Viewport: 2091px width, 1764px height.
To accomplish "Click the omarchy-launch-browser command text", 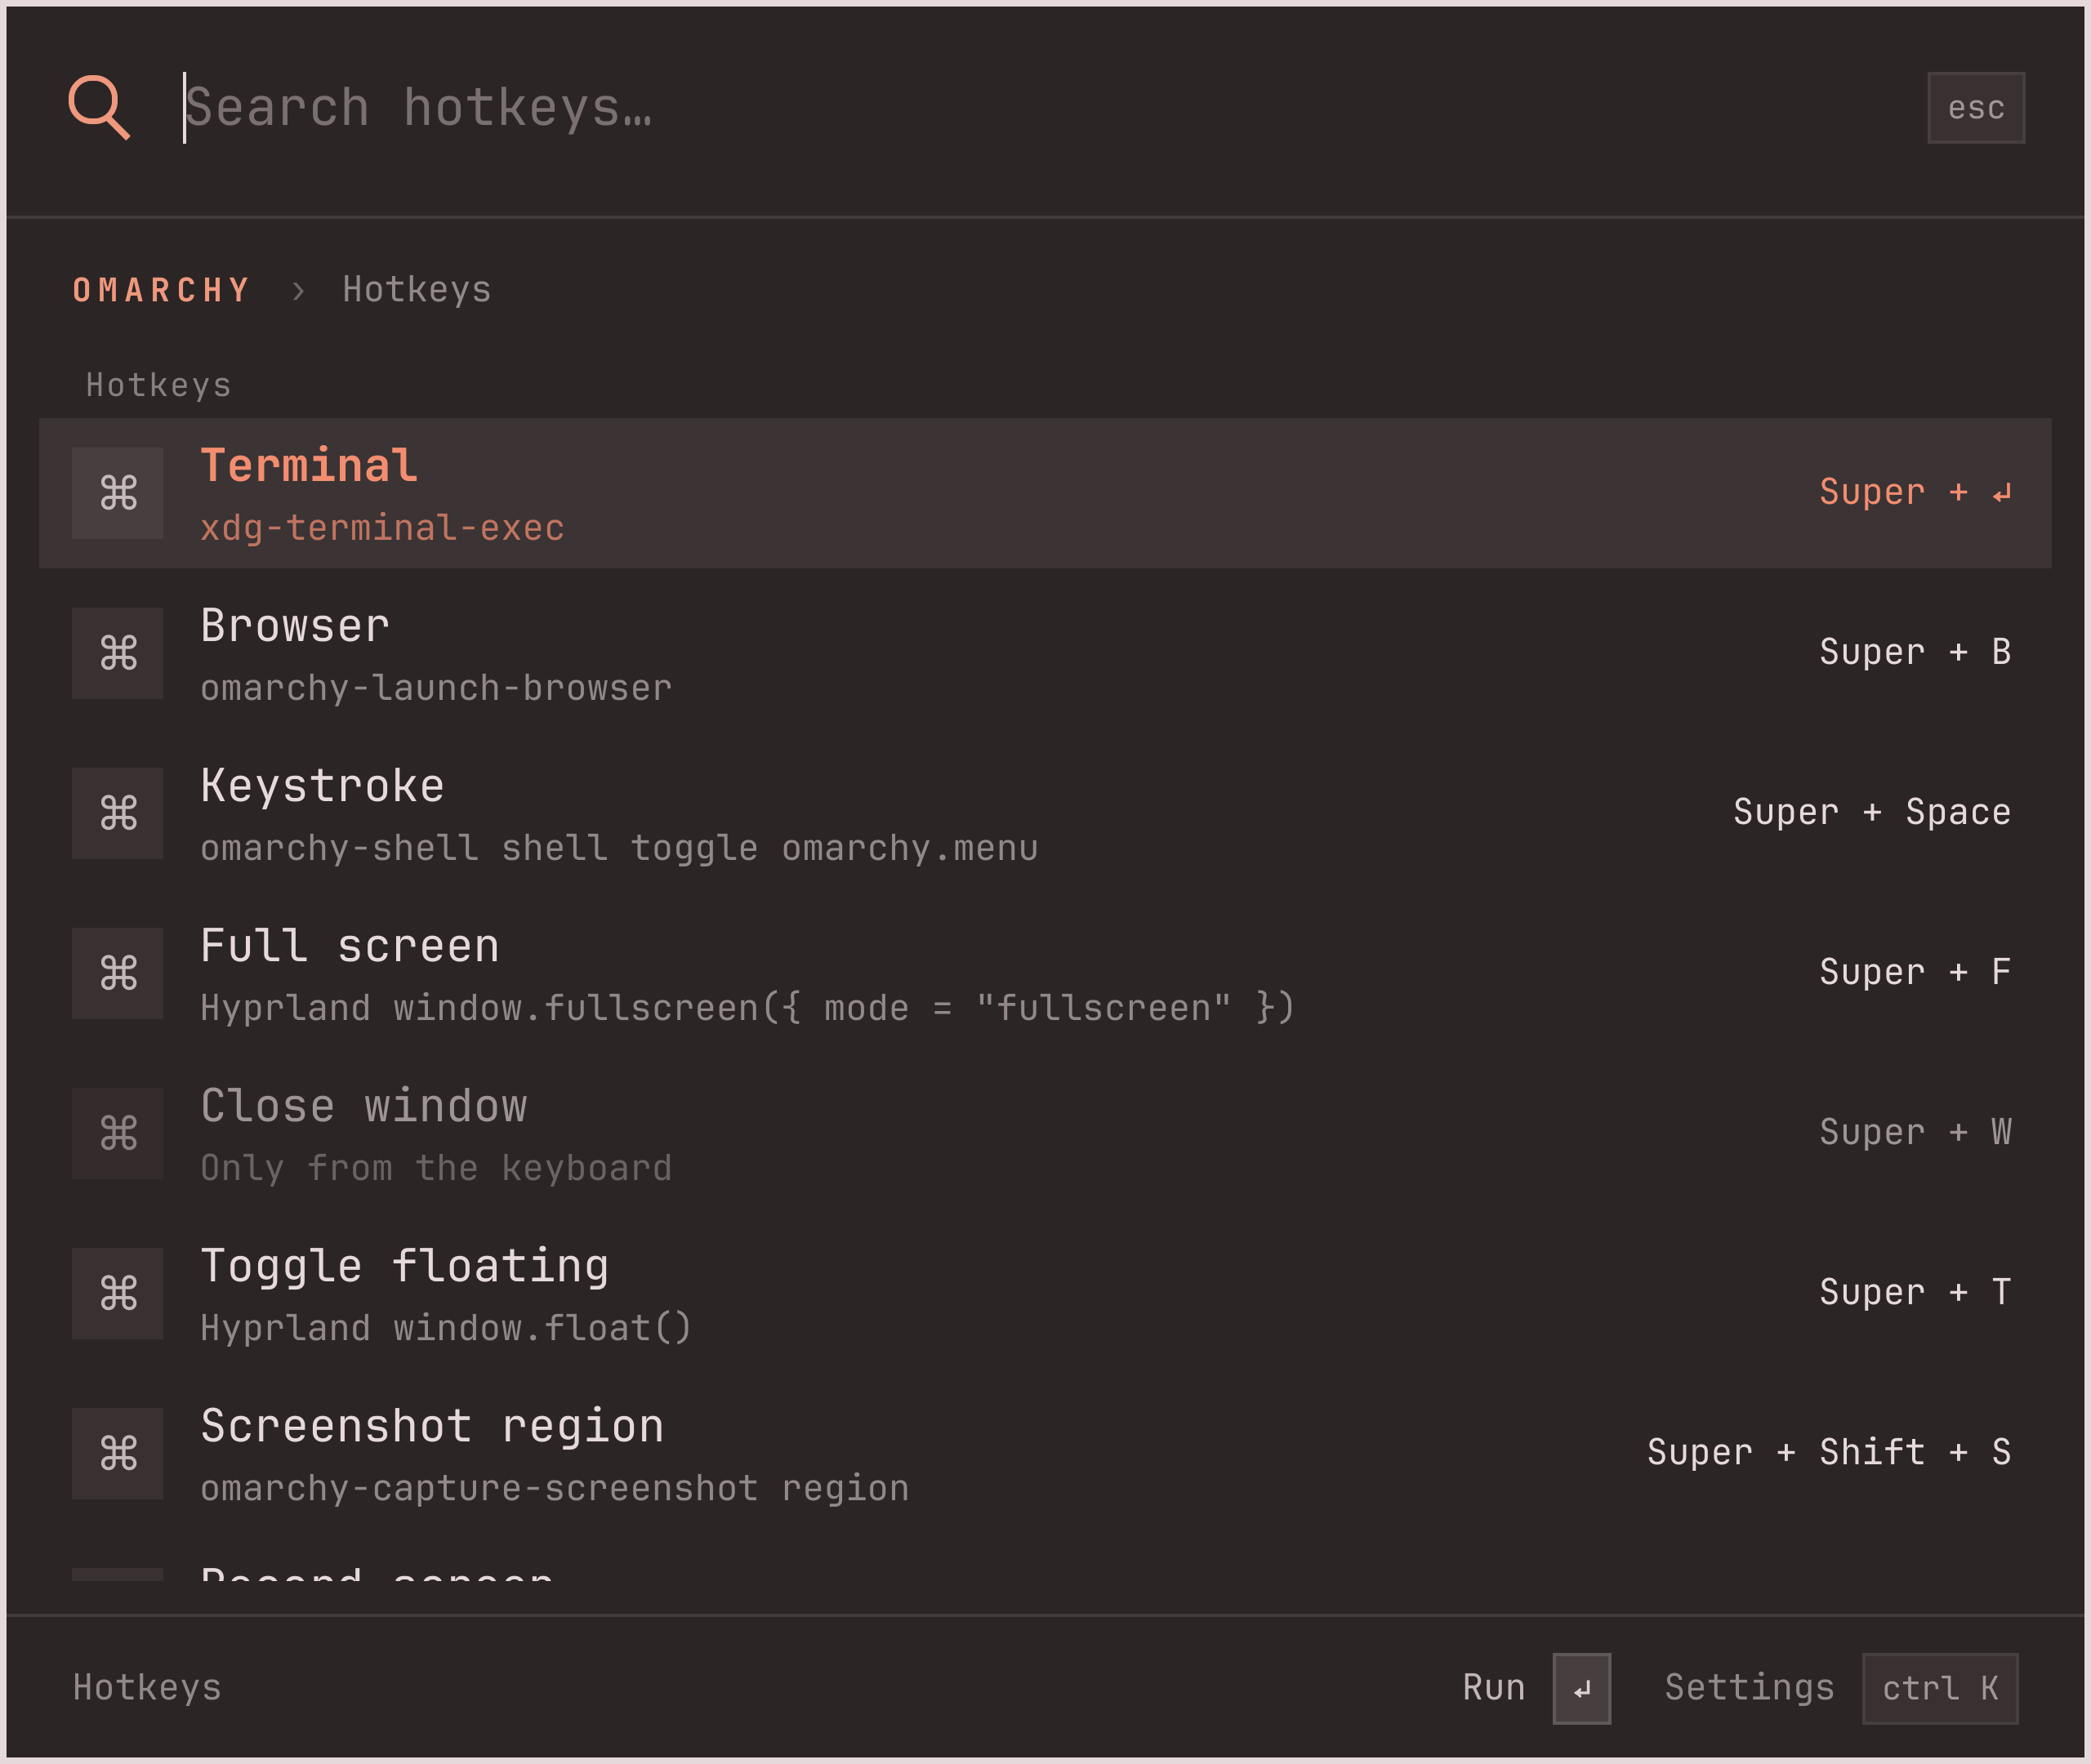I will [436, 688].
